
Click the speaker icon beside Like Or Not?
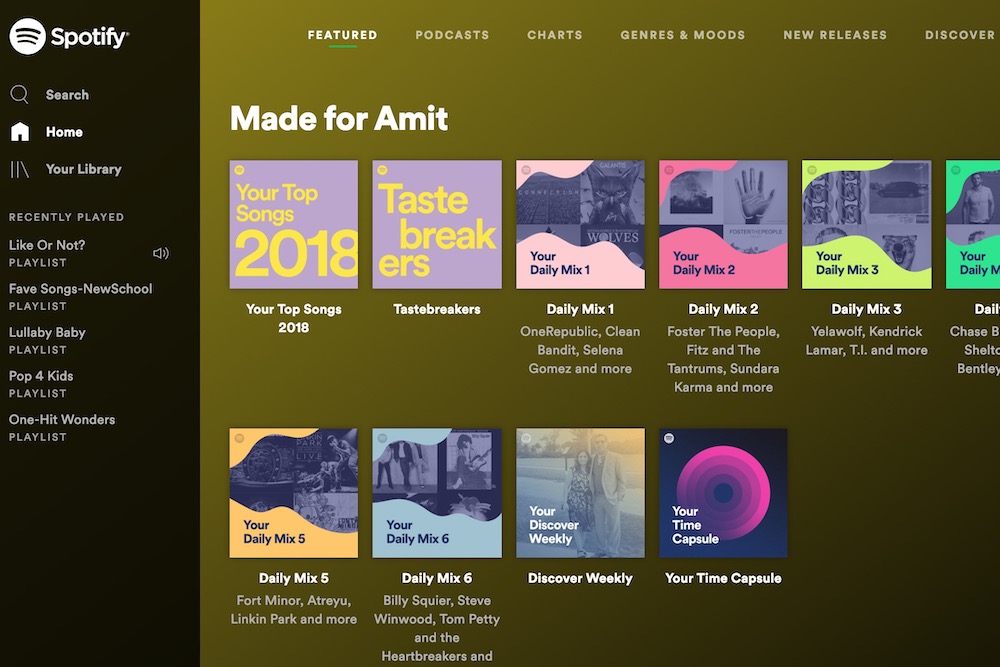(x=161, y=253)
